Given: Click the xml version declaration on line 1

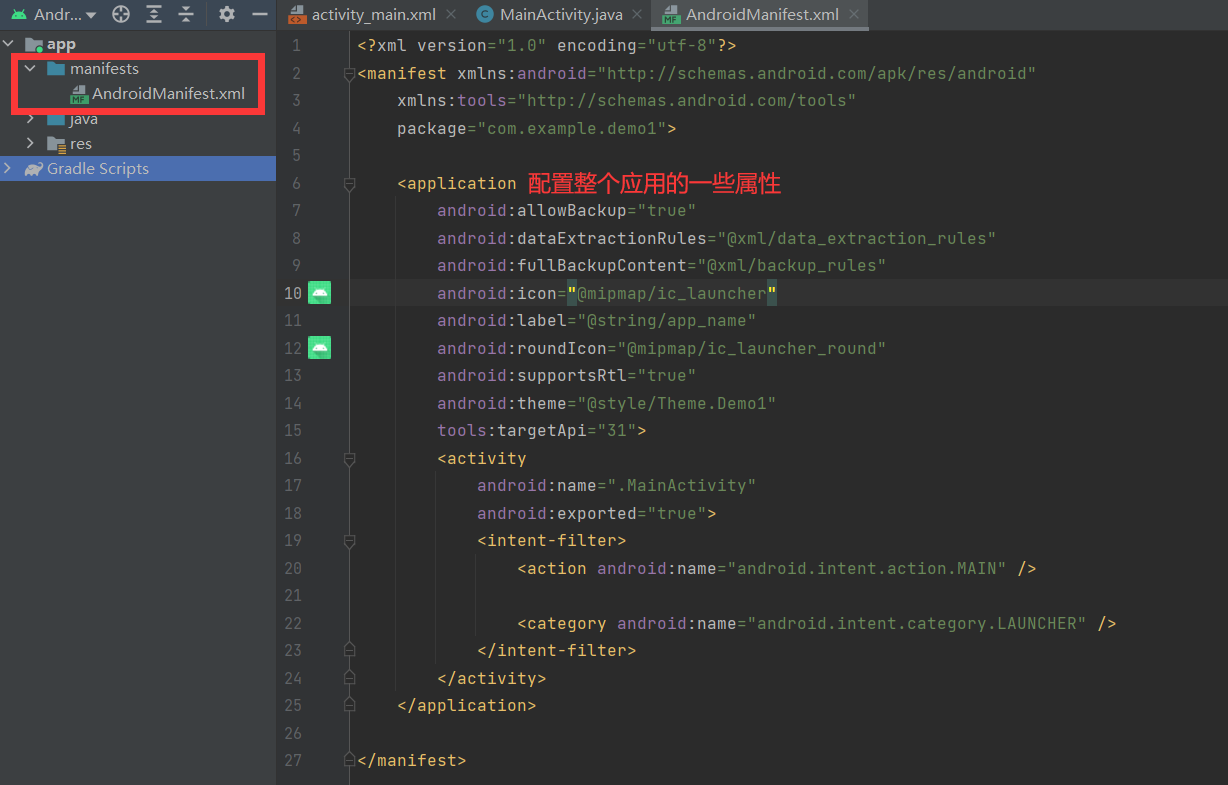Looking at the screenshot, I should (547, 46).
